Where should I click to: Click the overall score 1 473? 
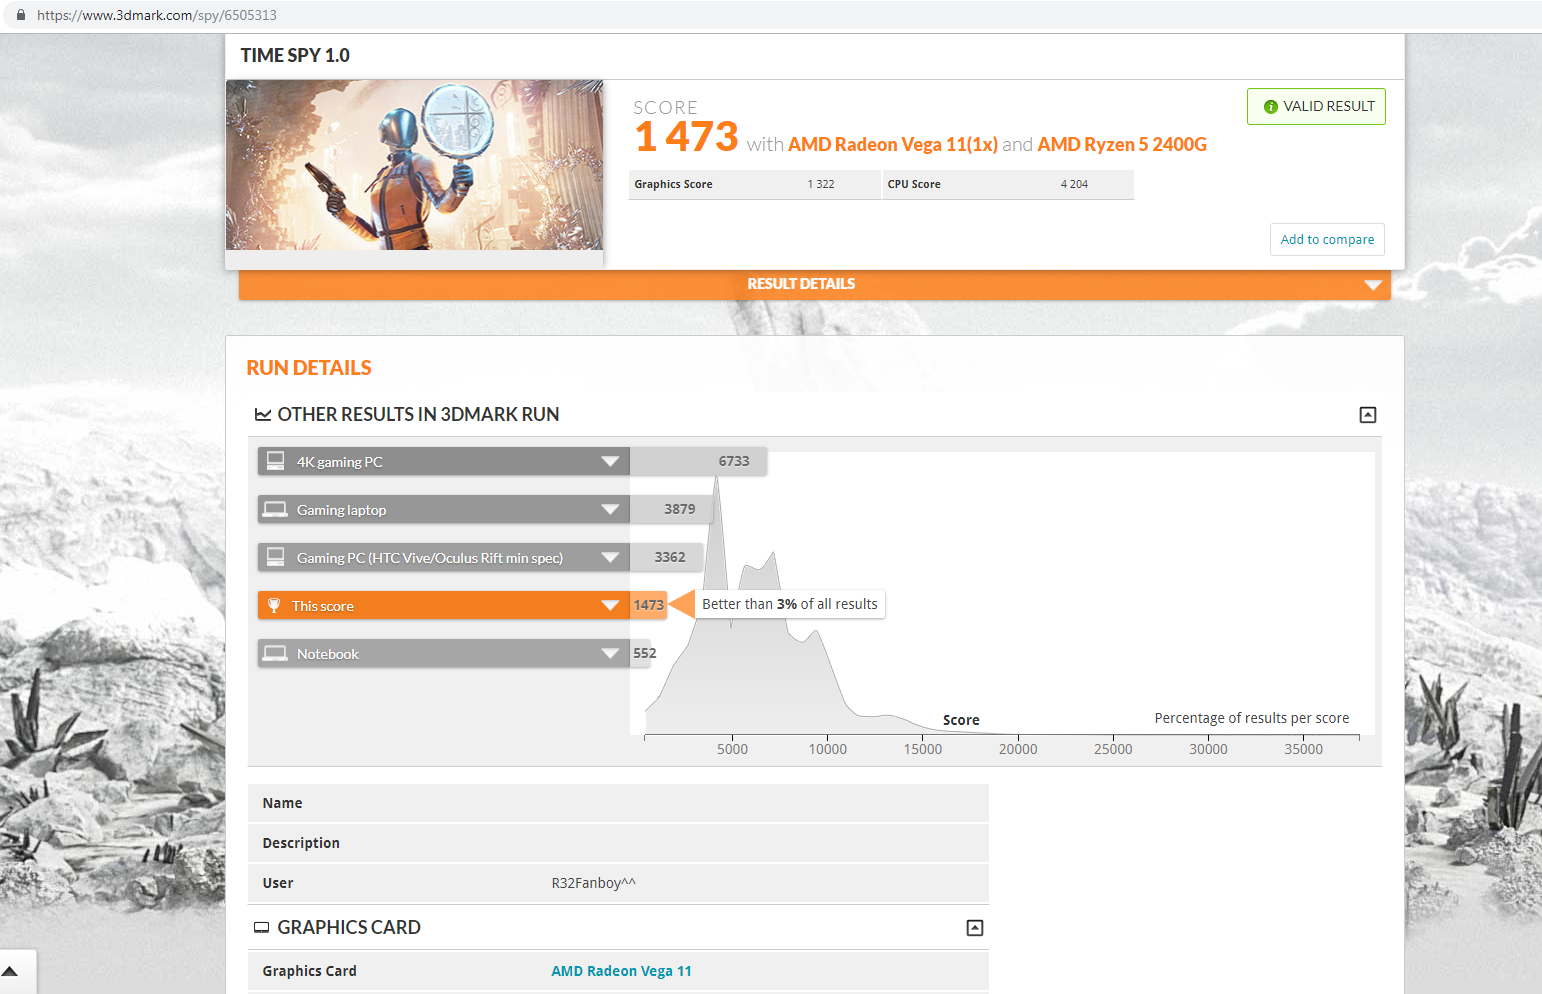[686, 137]
